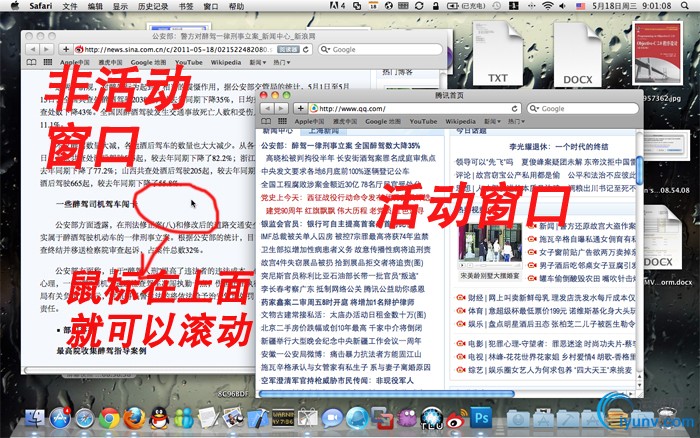
Task: Click the lock icon in menu bar
Action: (436, 6)
